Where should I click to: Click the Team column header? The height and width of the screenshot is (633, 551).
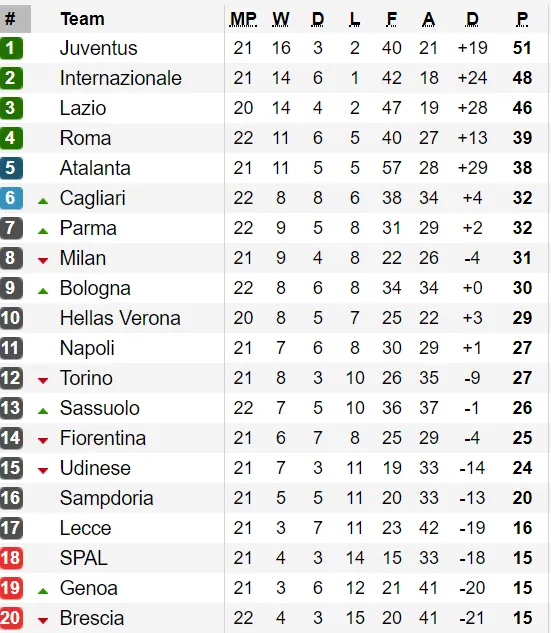click(82, 19)
